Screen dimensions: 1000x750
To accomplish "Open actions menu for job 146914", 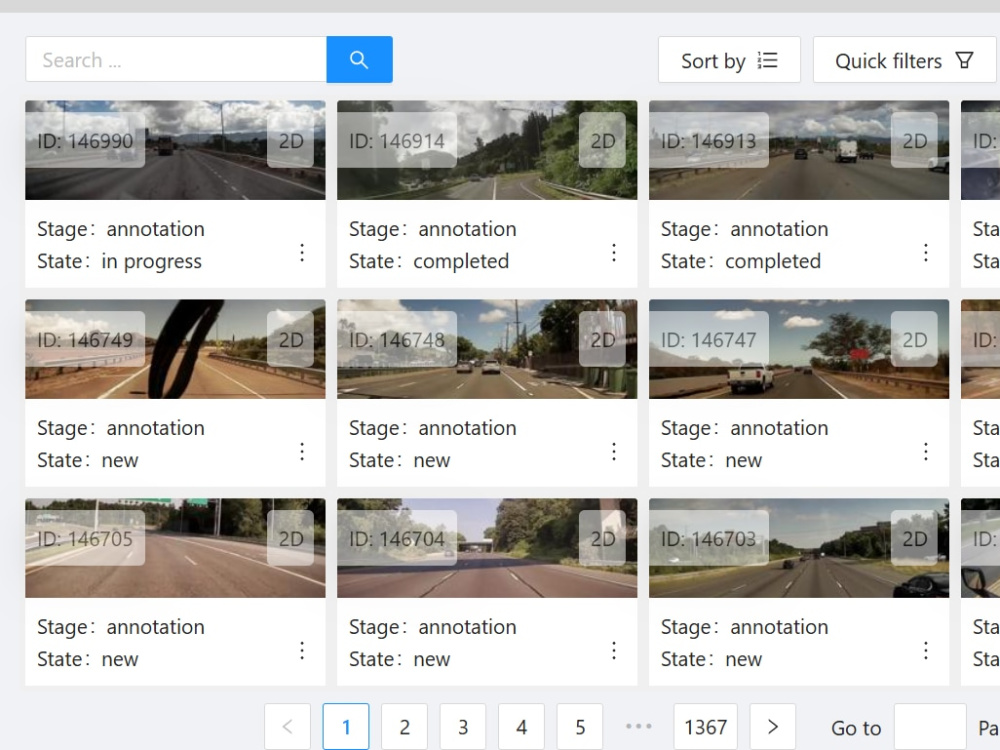I will coord(614,253).
